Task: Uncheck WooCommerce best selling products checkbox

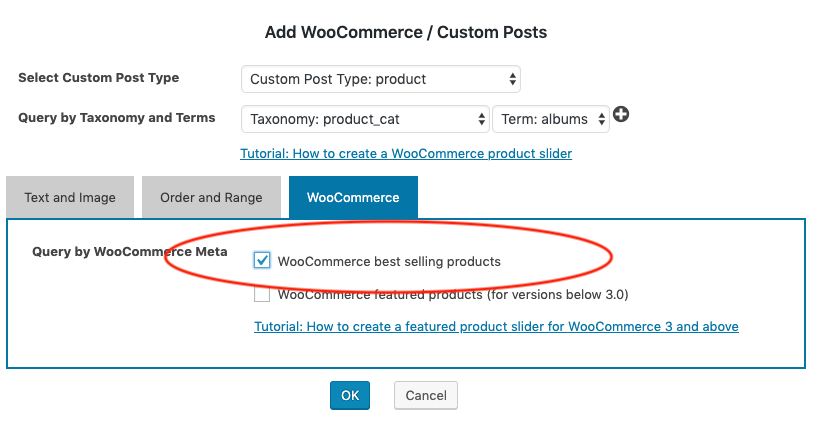Action: pos(262,261)
